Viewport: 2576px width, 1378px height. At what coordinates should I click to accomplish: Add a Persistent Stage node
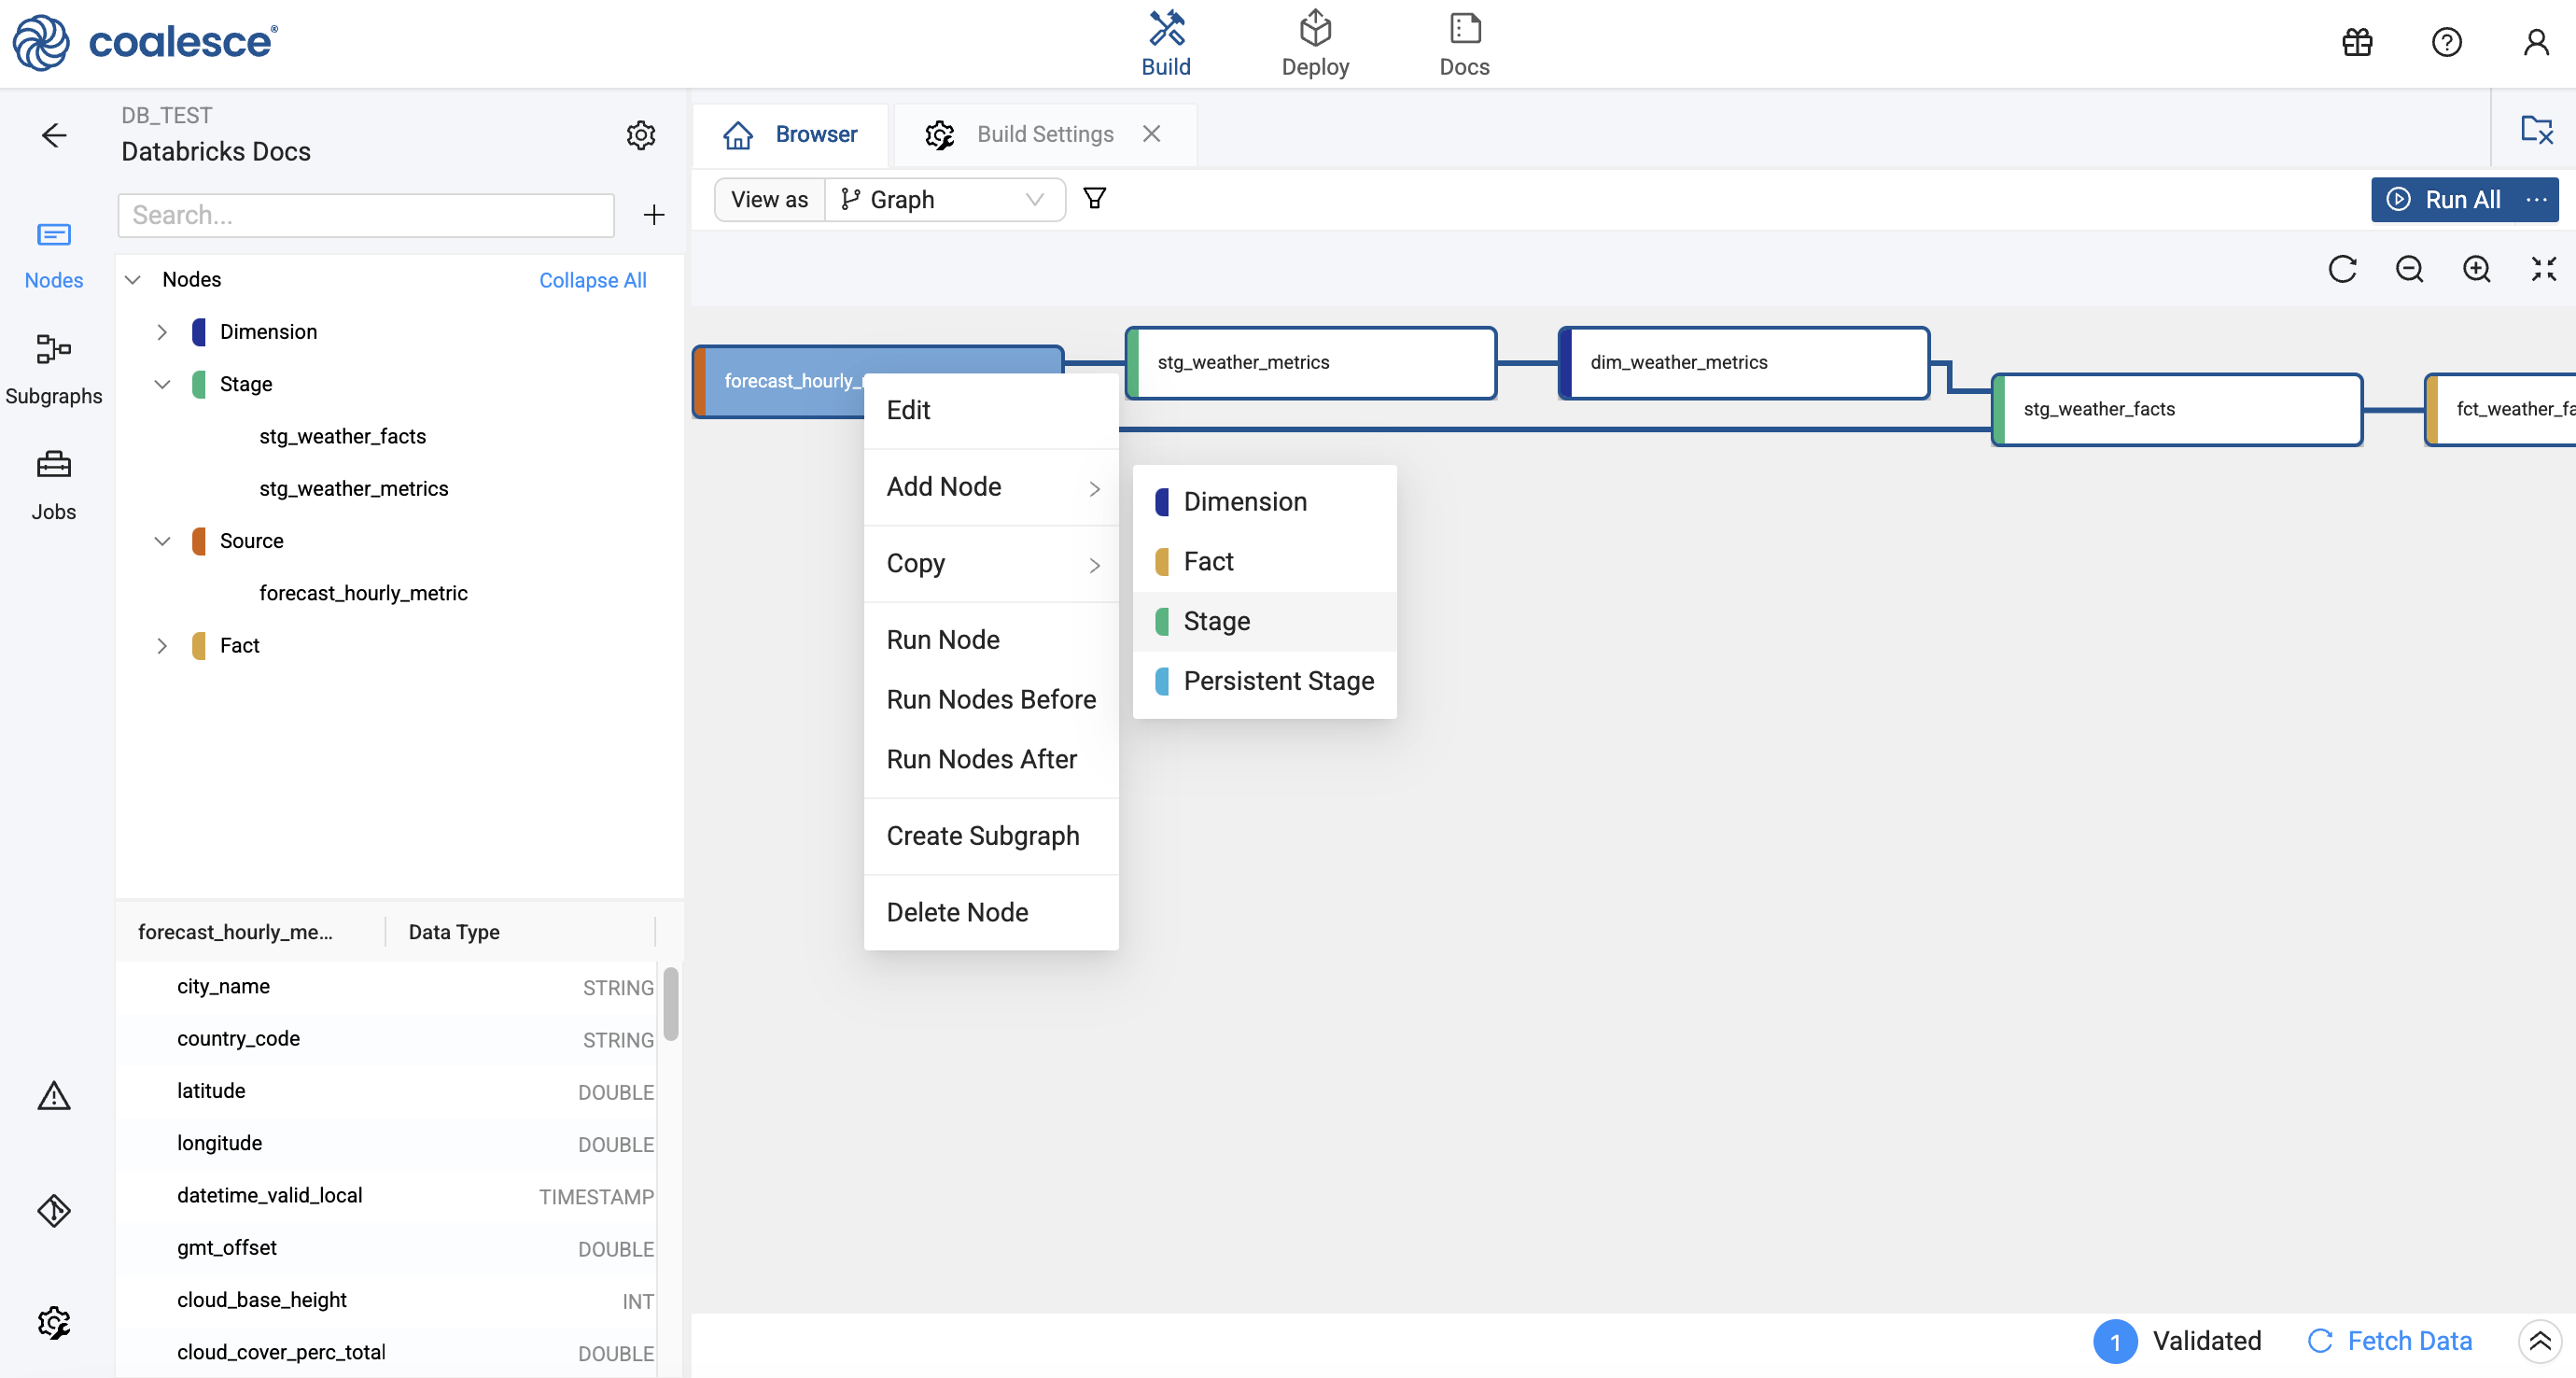coord(1264,681)
